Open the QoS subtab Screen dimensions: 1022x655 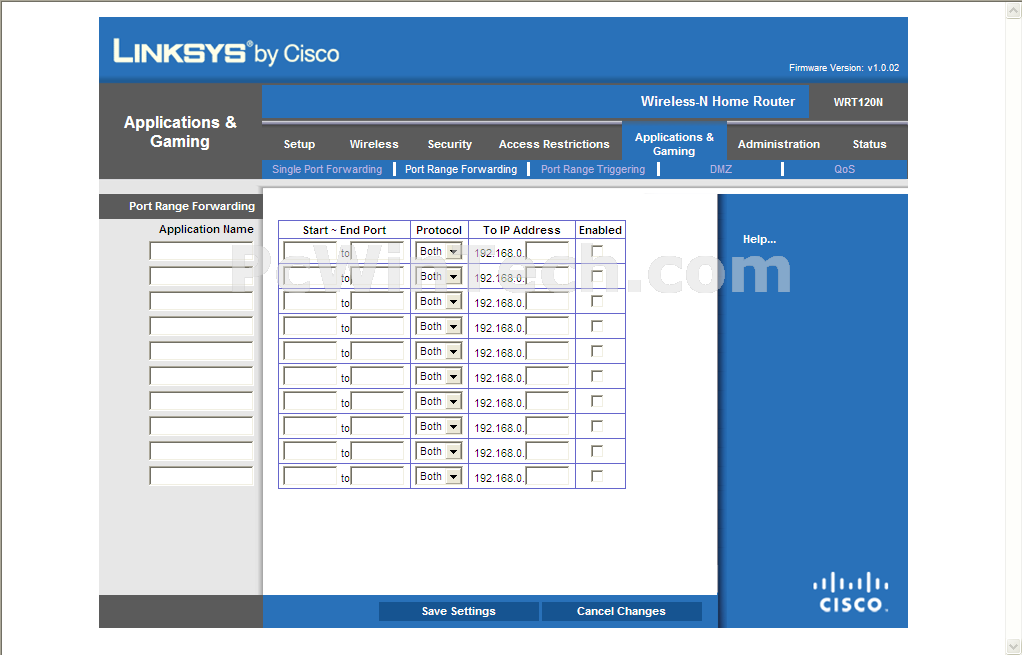(x=845, y=169)
